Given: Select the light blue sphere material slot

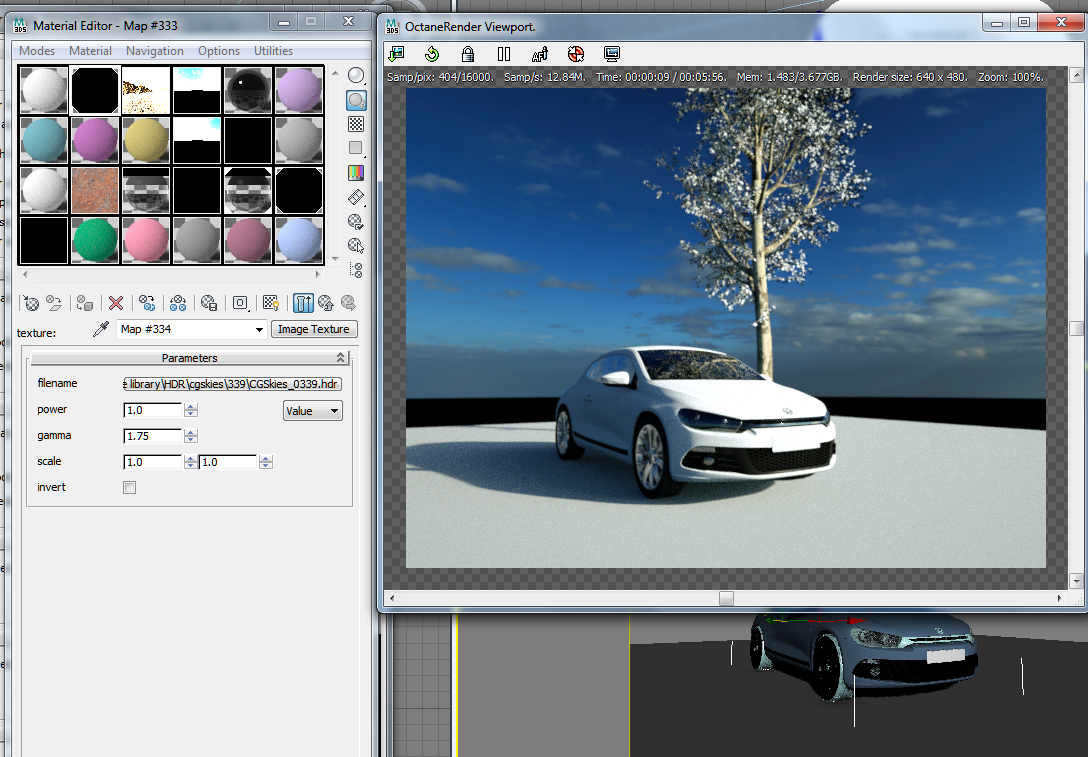Looking at the screenshot, I should click(x=299, y=241).
